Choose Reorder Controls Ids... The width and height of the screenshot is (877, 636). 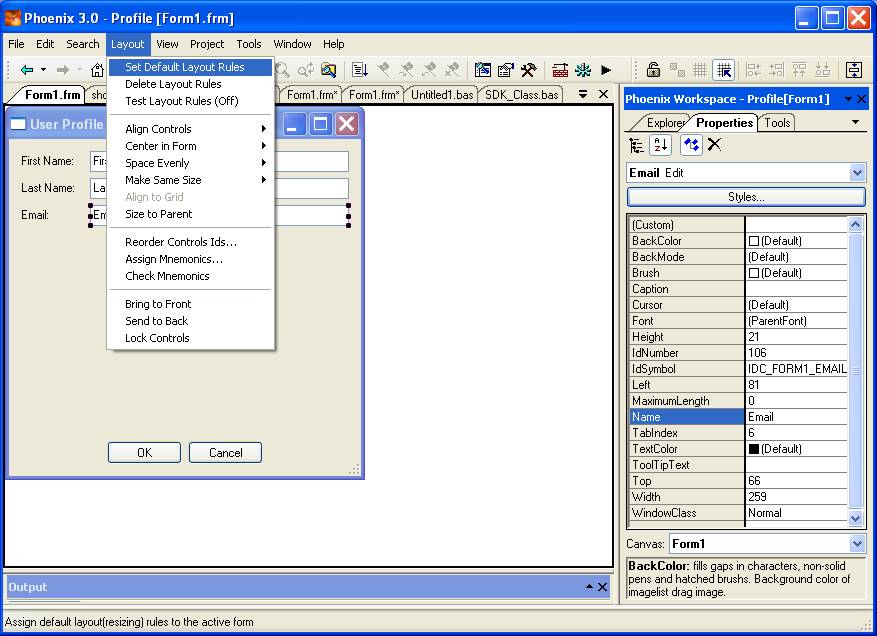pyautogui.click(x=190, y=242)
